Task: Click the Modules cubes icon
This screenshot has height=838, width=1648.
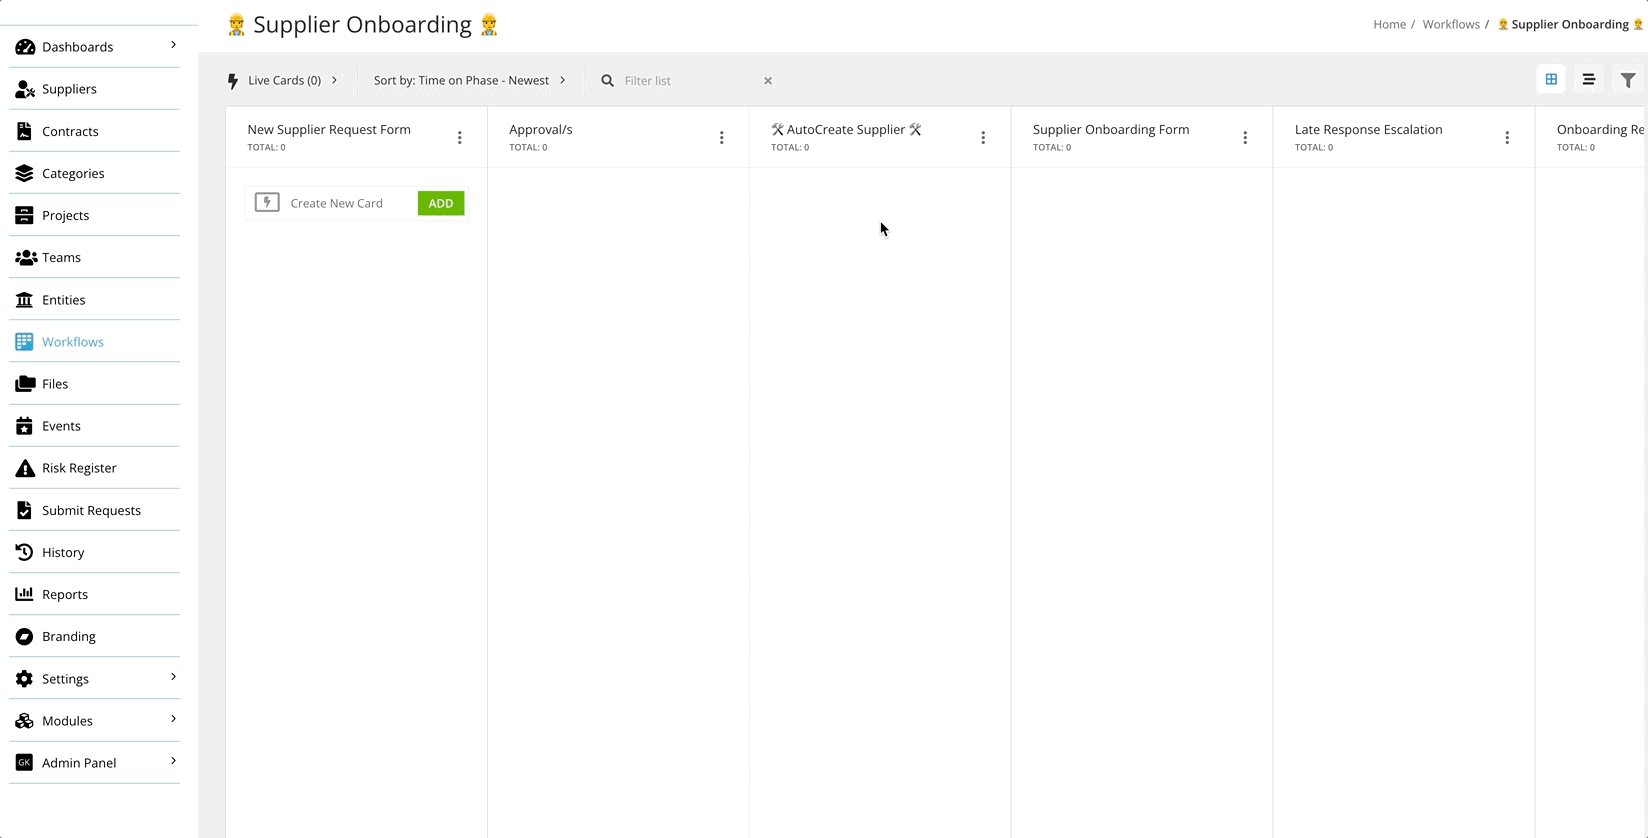Action: pyautogui.click(x=25, y=721)
